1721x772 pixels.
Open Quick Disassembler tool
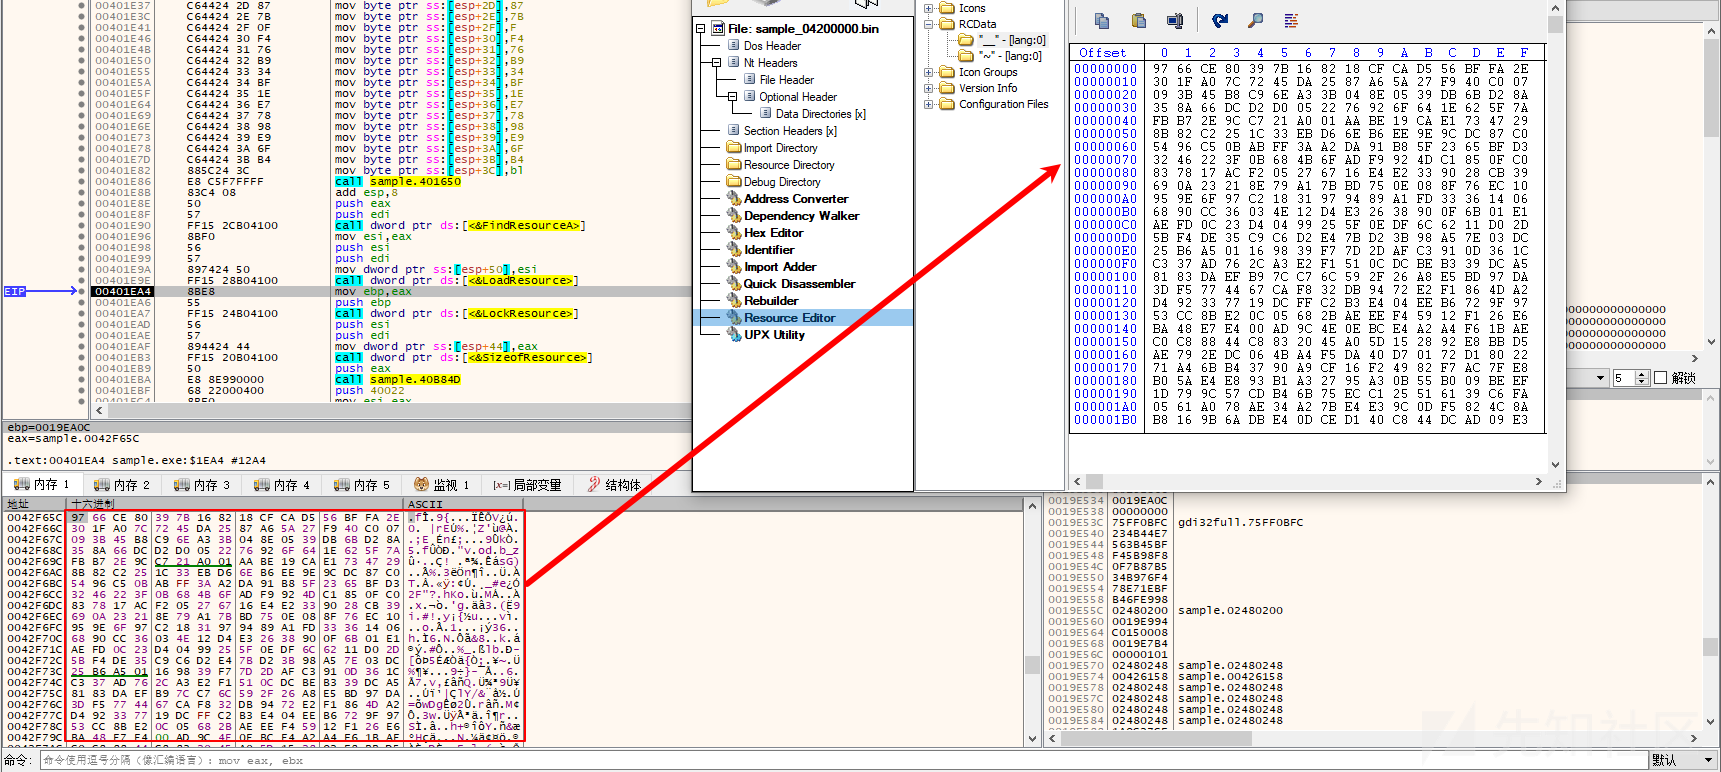(x=799, y=284)
